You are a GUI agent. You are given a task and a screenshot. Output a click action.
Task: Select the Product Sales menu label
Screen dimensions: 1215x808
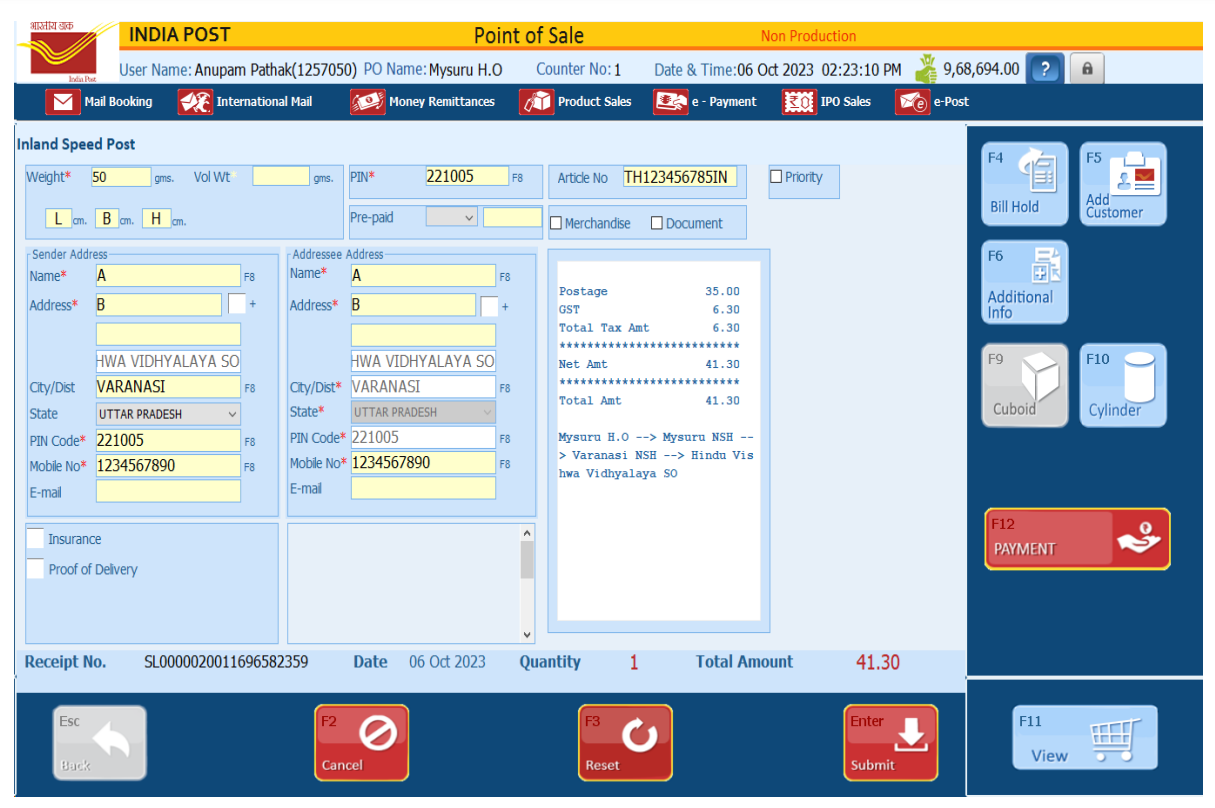[x=595, y=102]
